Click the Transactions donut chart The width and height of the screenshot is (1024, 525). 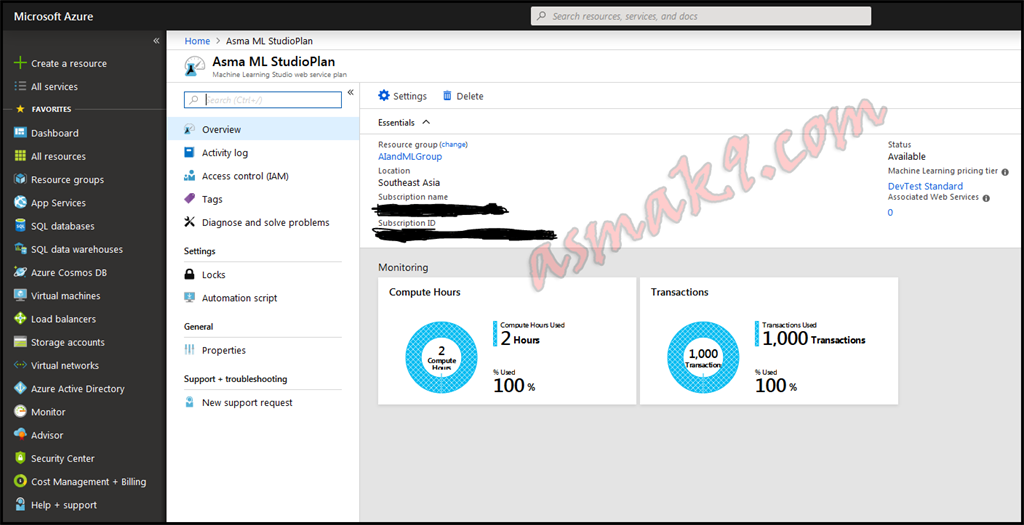point(703,358)
